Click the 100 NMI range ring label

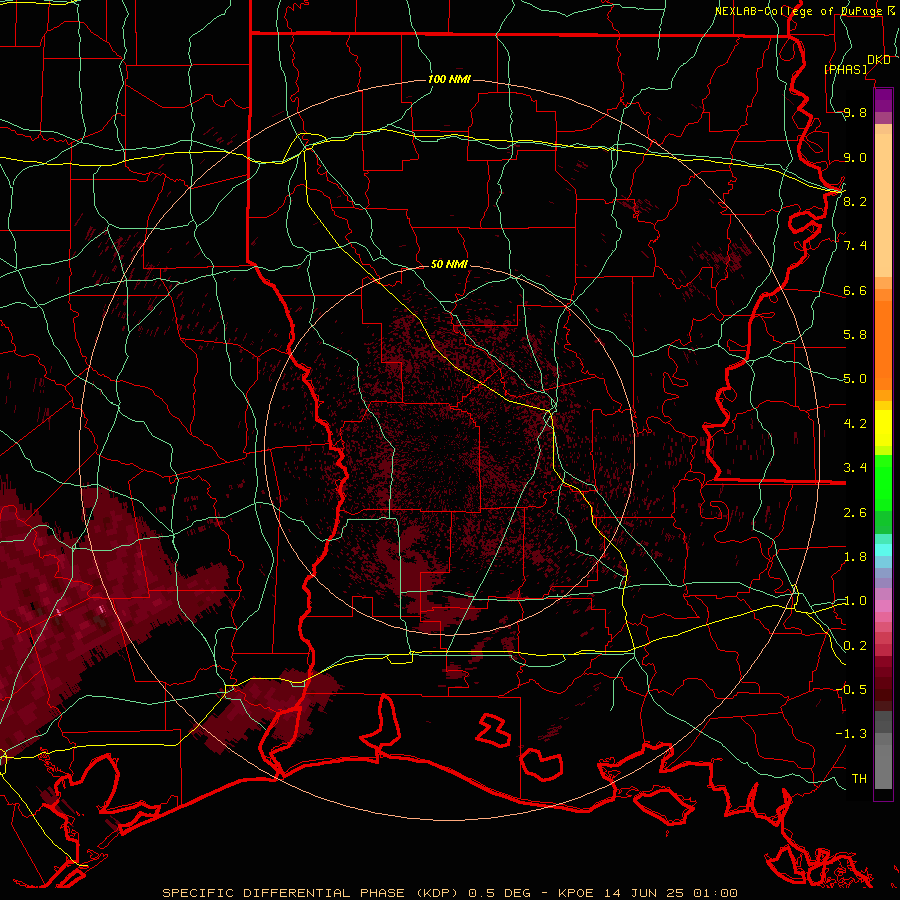pos(449,79)
